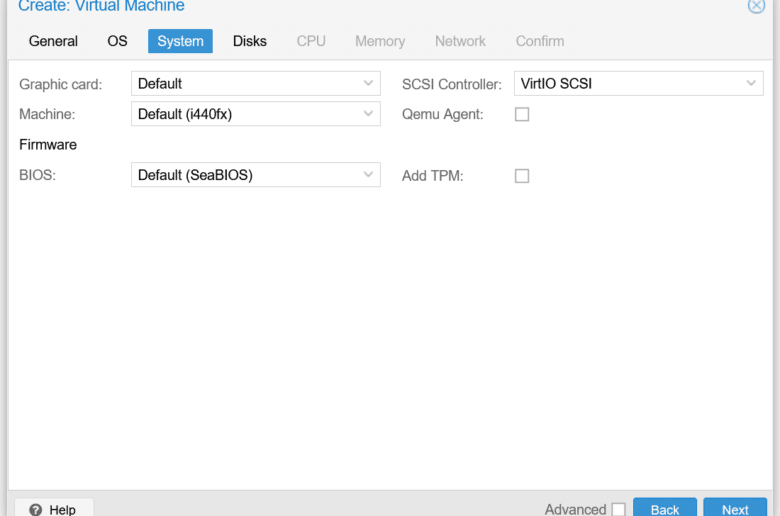The height and width of the screenshot is (516, 780).
Task: Select the System tab
Action: click(x=180, y=41)
